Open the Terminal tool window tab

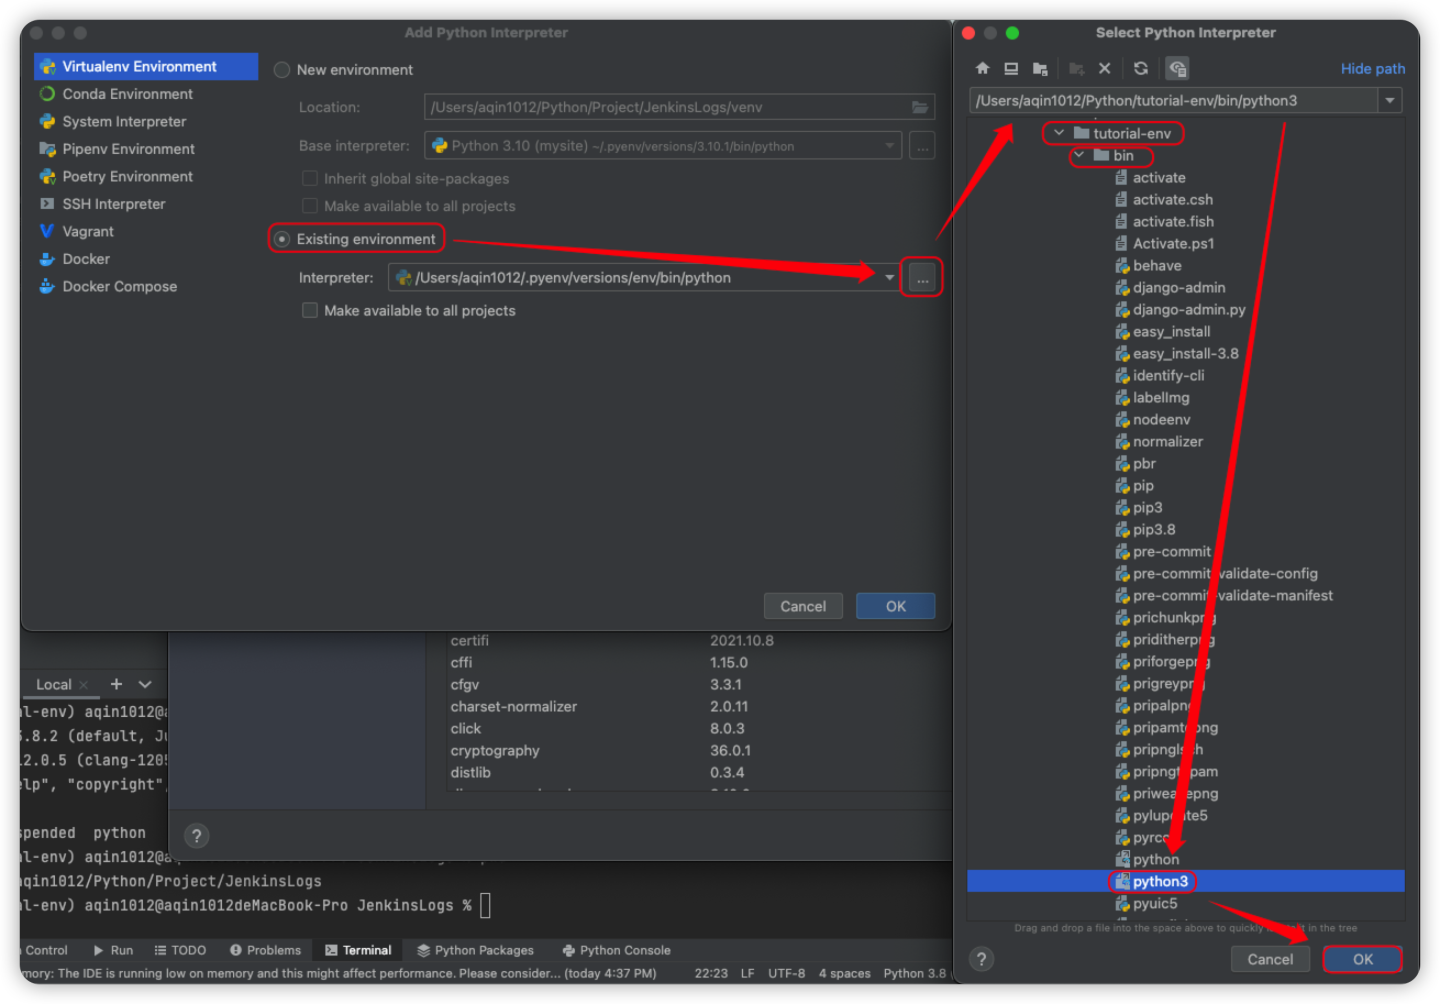click(358, 950)
